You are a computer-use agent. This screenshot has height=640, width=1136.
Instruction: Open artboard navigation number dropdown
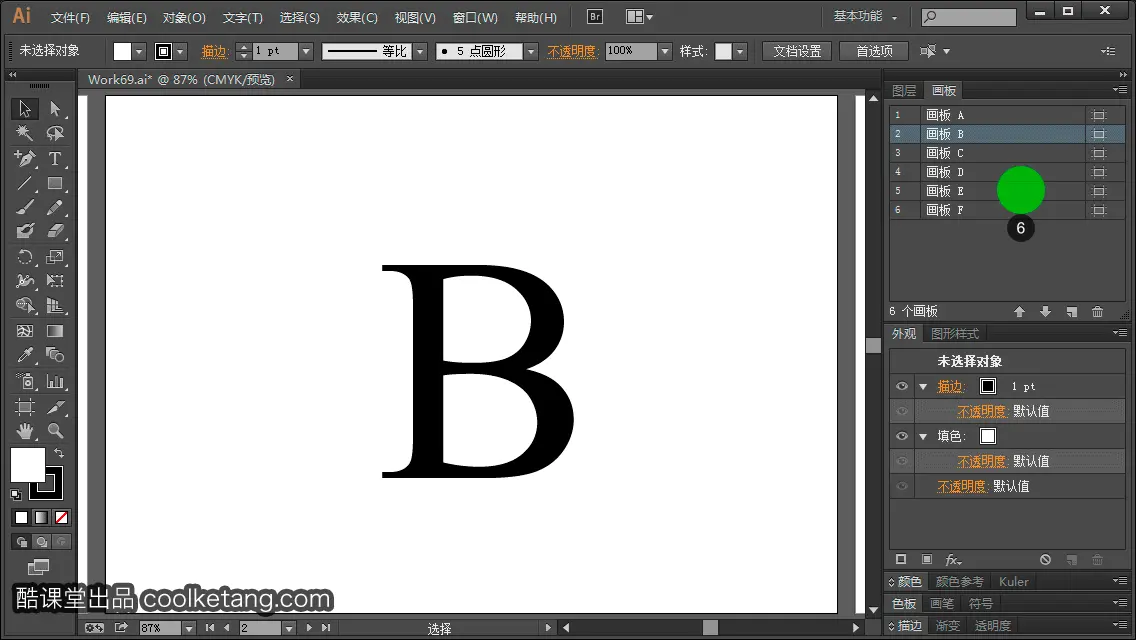coord(289,628)
